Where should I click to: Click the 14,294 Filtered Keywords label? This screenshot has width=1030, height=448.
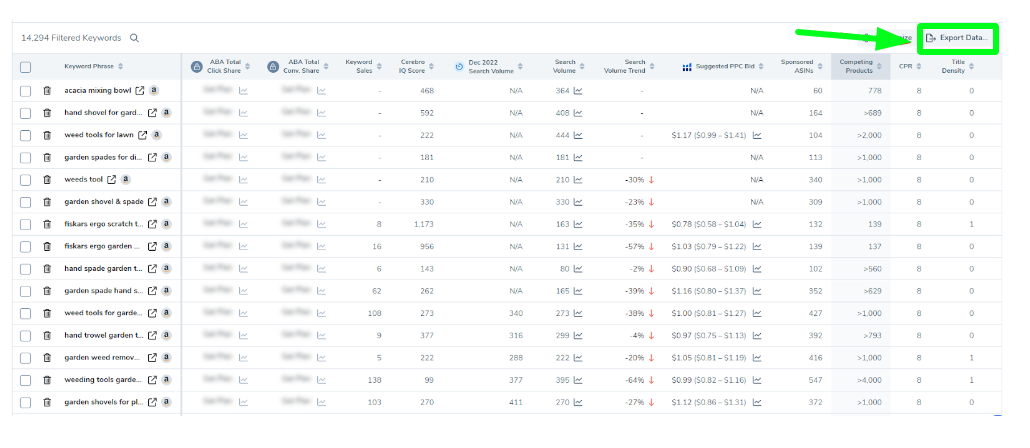pos(71,38)
